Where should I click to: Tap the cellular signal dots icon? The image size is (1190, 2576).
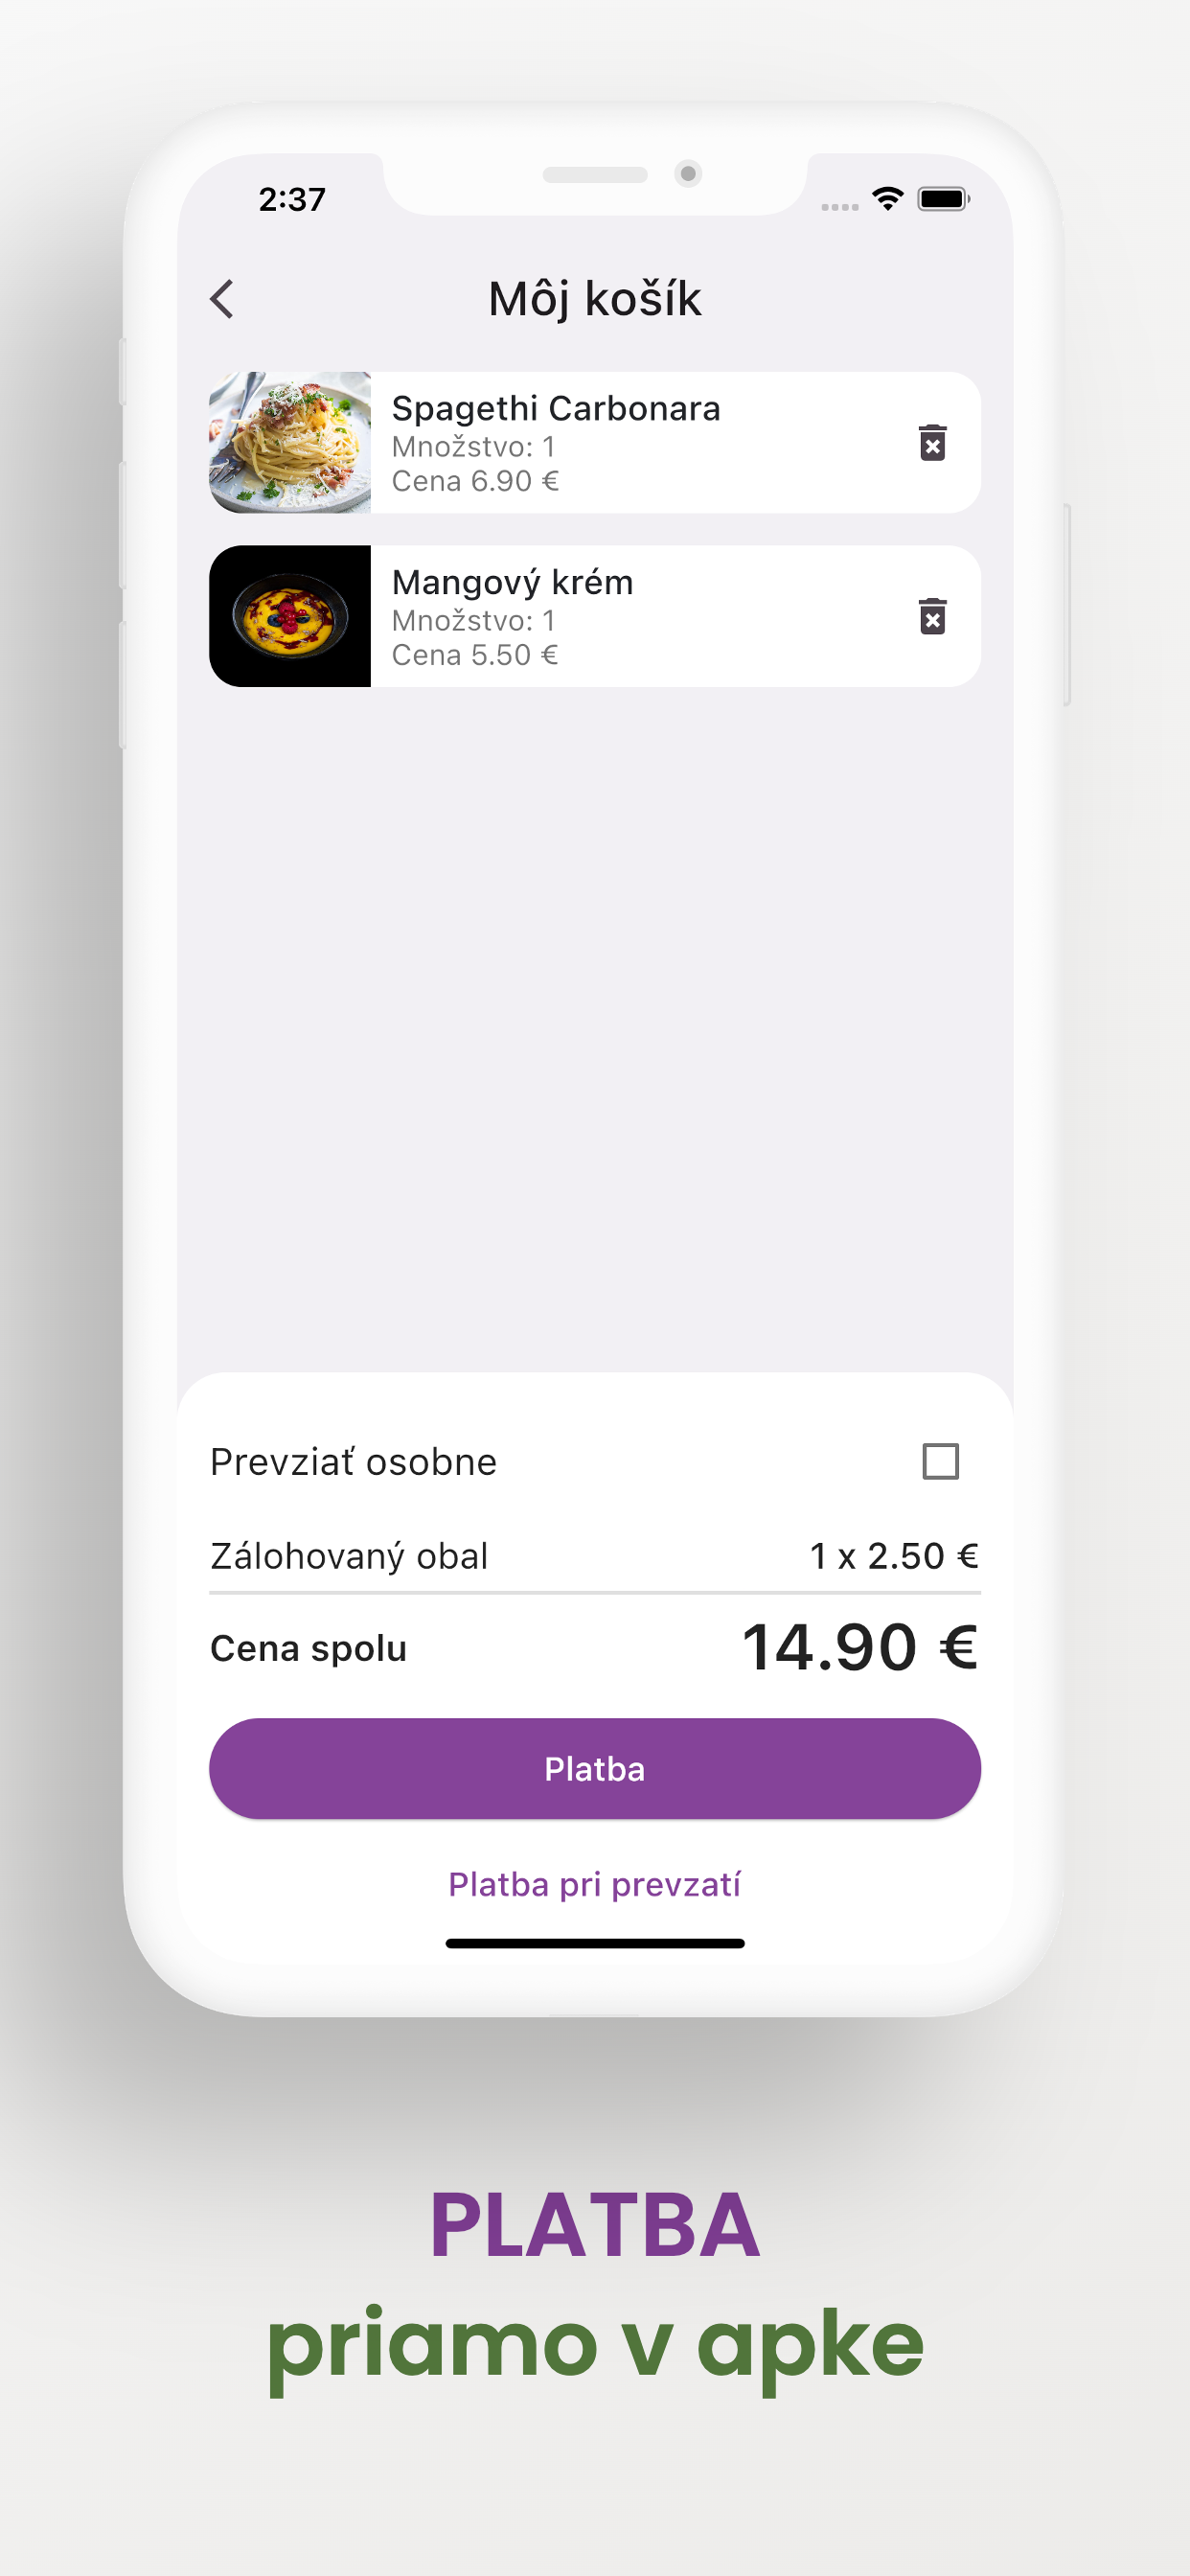point(840,207)
